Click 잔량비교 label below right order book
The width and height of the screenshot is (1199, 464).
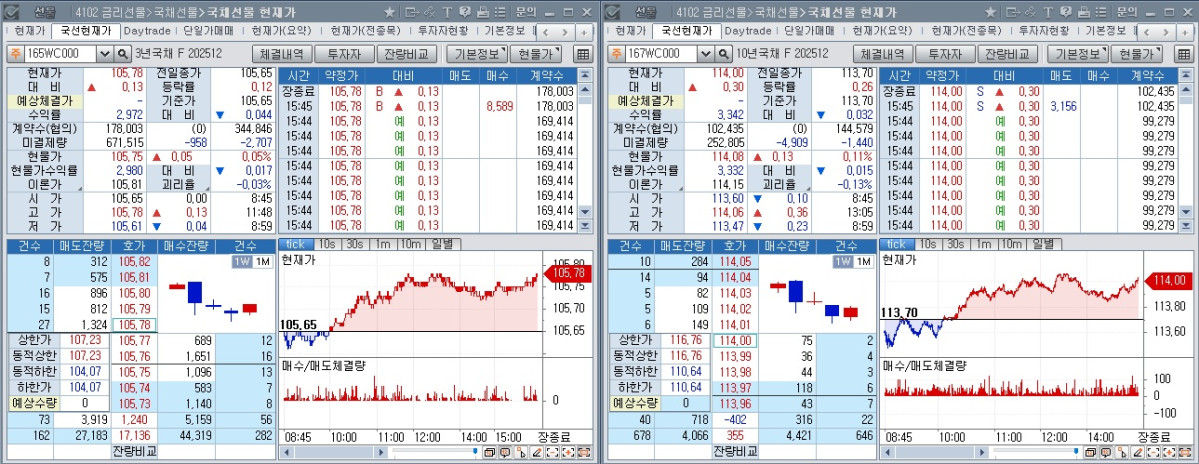(736, 451)
